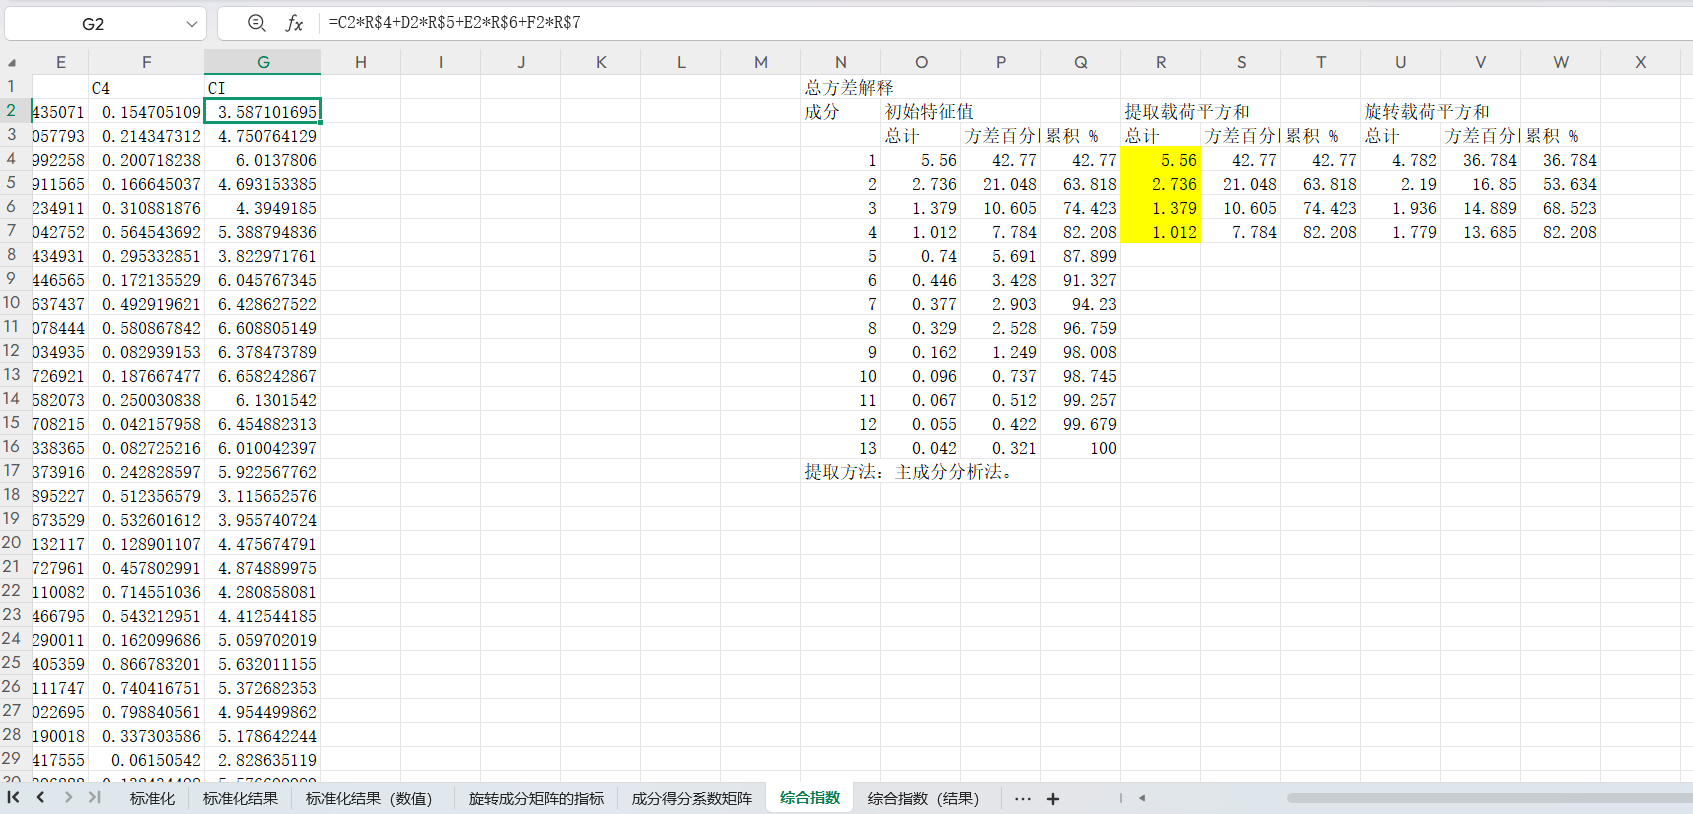Select the CI header cell
Screen dimensions: 1693x814
(263, 88)
